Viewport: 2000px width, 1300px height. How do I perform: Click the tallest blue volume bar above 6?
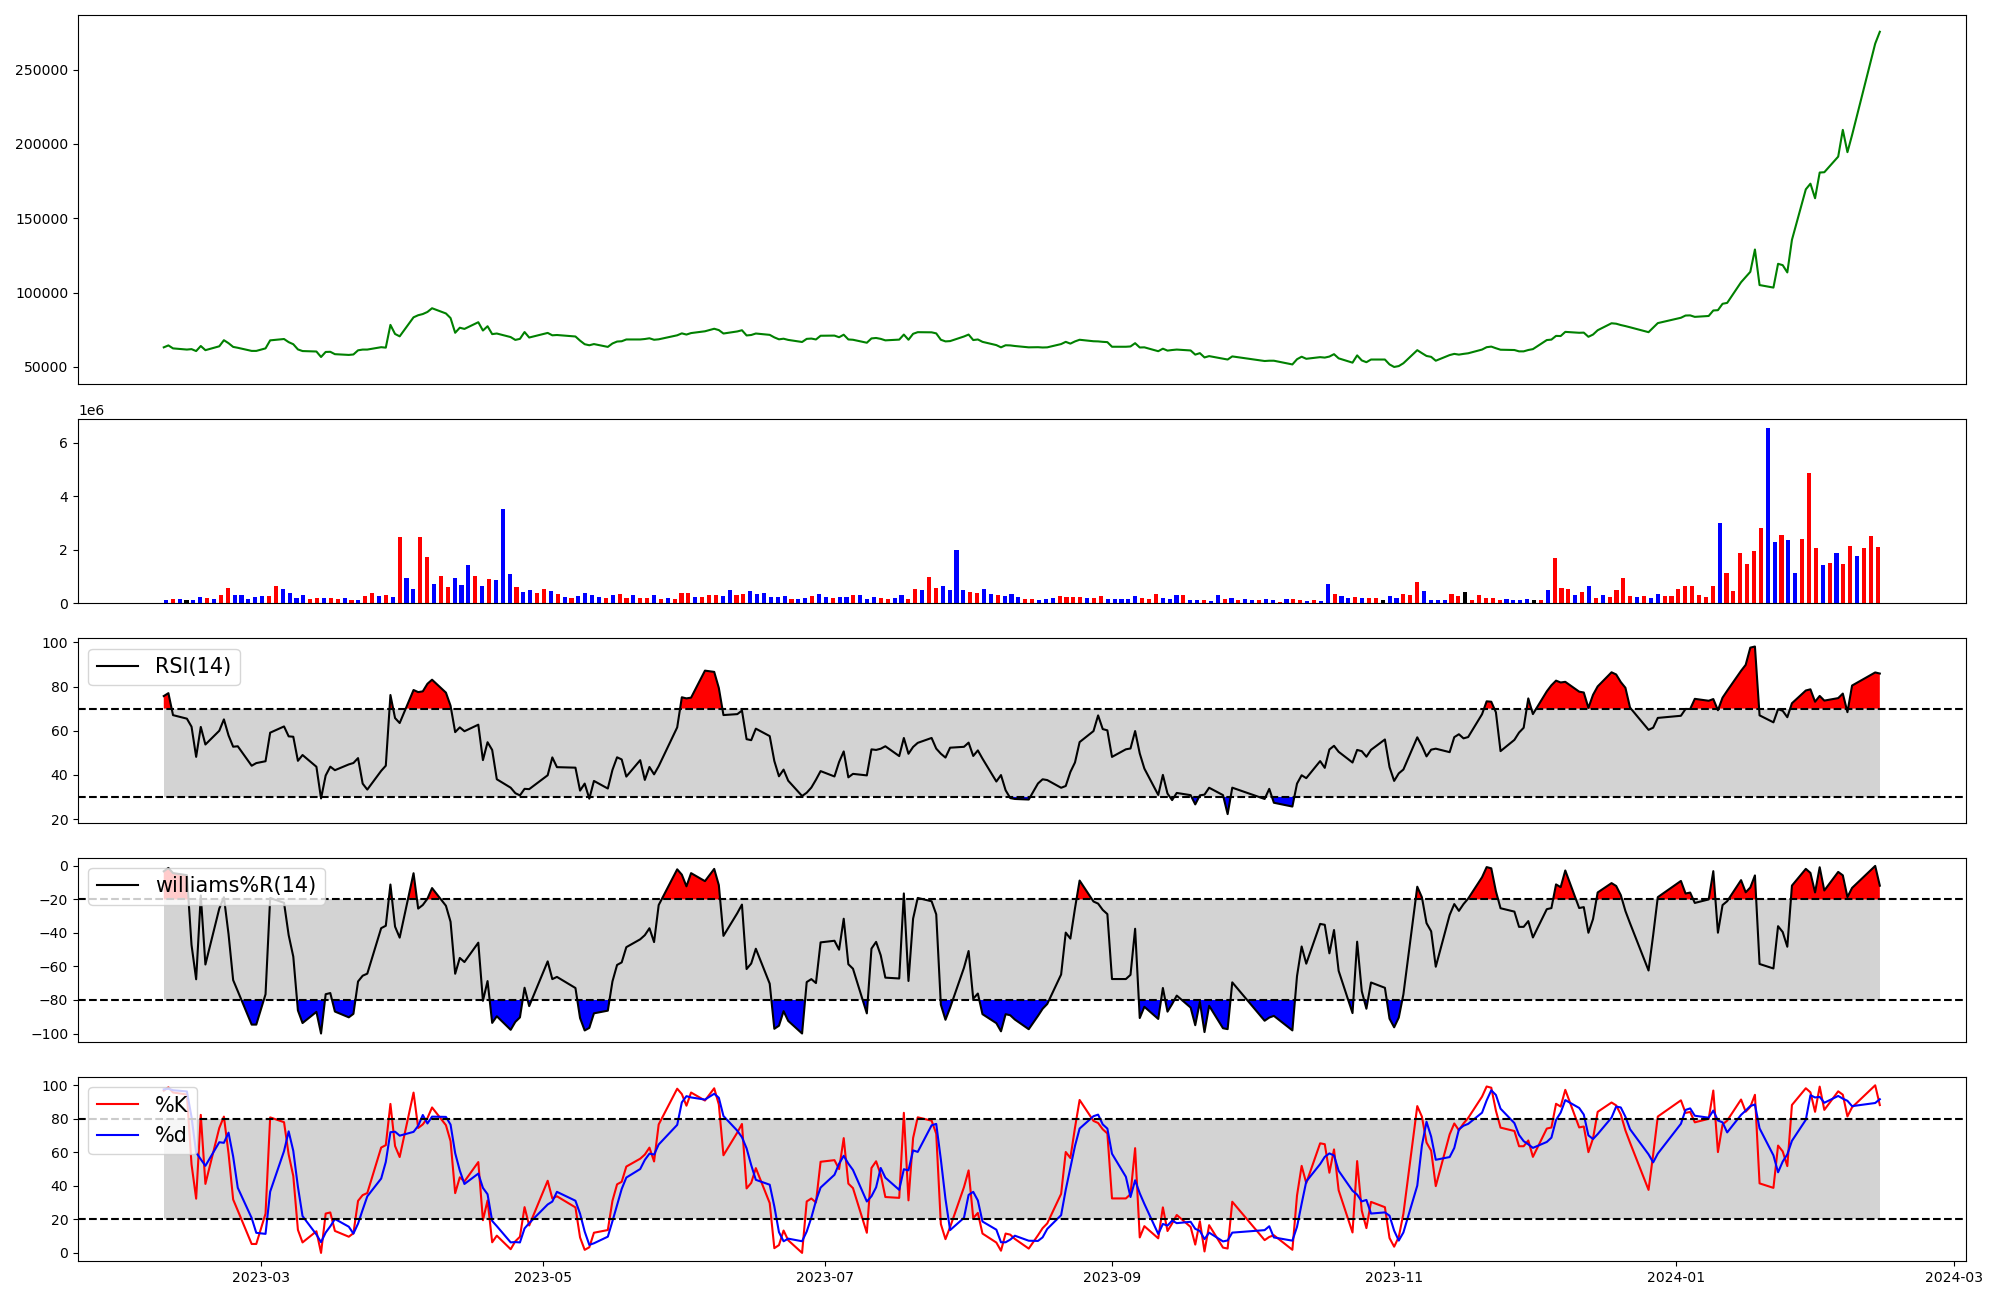(1768, 515)
